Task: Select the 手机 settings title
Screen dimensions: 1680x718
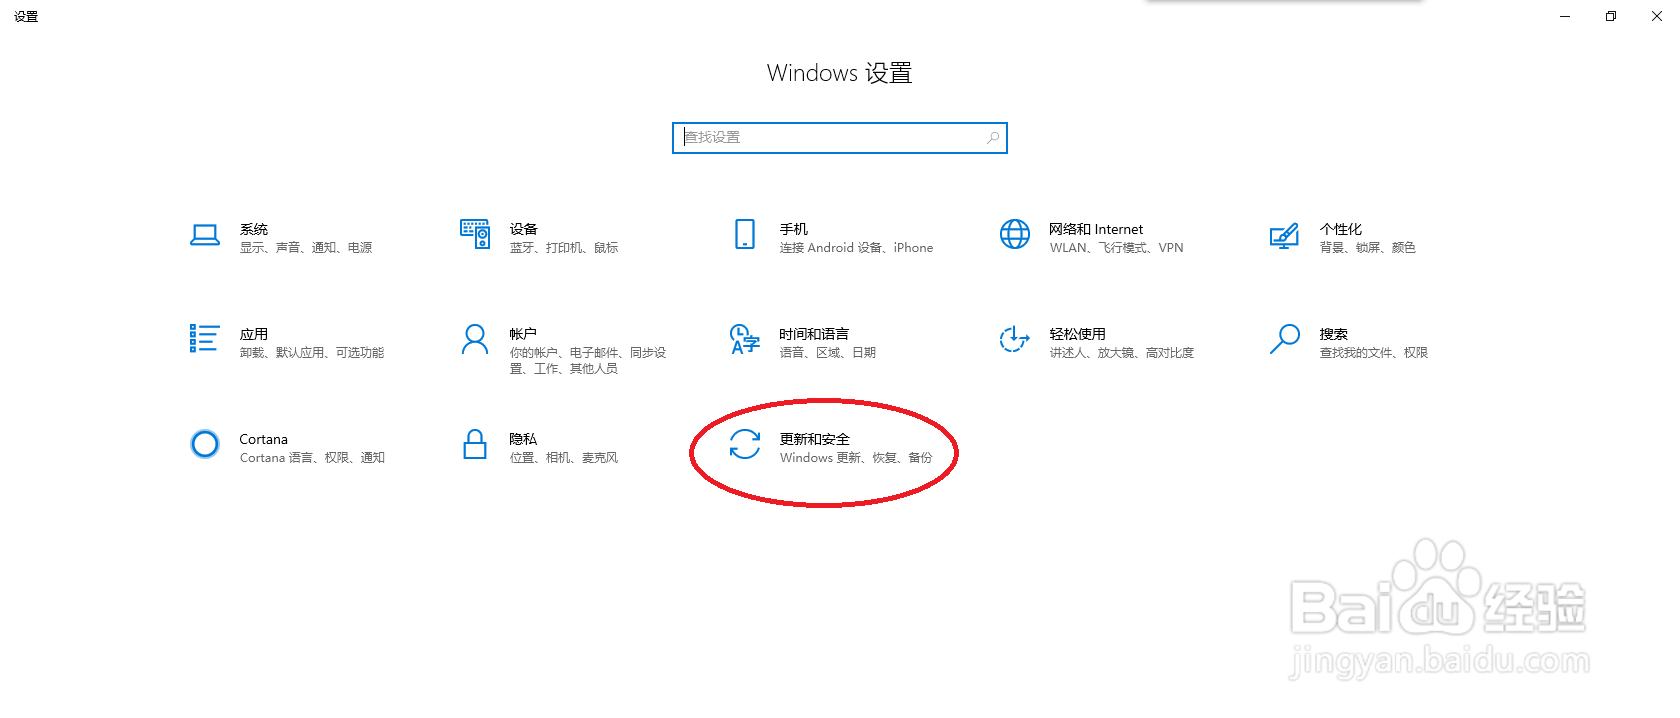Action: tap(794, 229)
